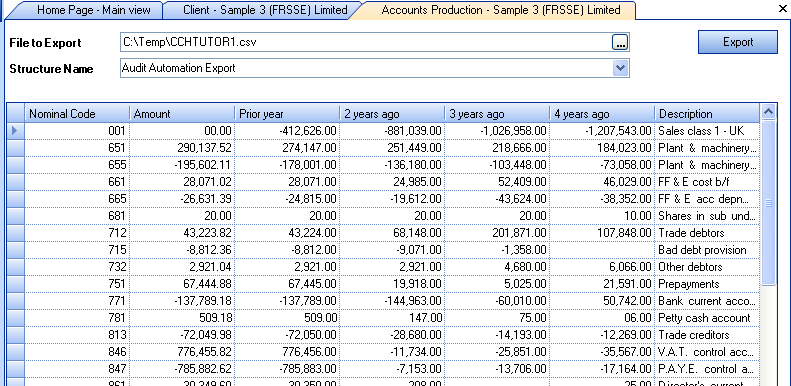Click Trade creditors description cell
Viewport: 791px width, 386px height.
(707, 335)
